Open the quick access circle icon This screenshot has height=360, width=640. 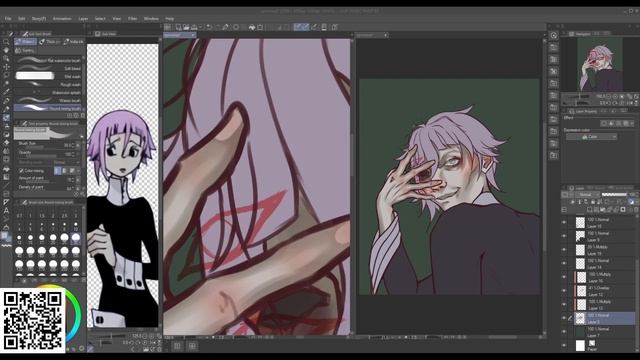point(553,36)
